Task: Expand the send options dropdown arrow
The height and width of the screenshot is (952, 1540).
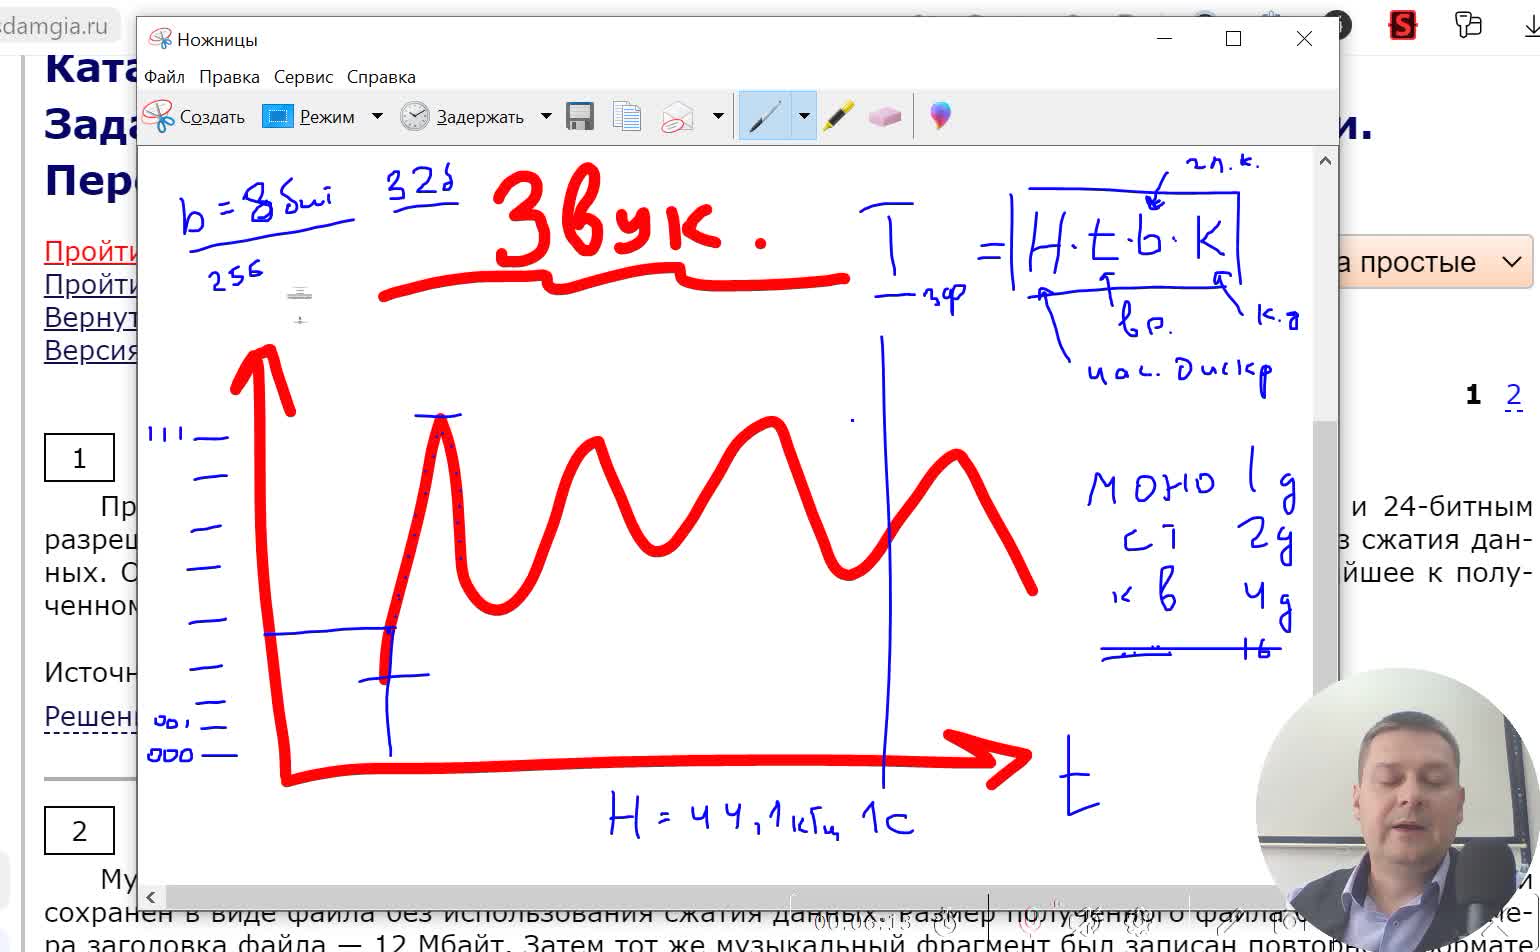Action: pyautogui.click(x=718, y=116)
